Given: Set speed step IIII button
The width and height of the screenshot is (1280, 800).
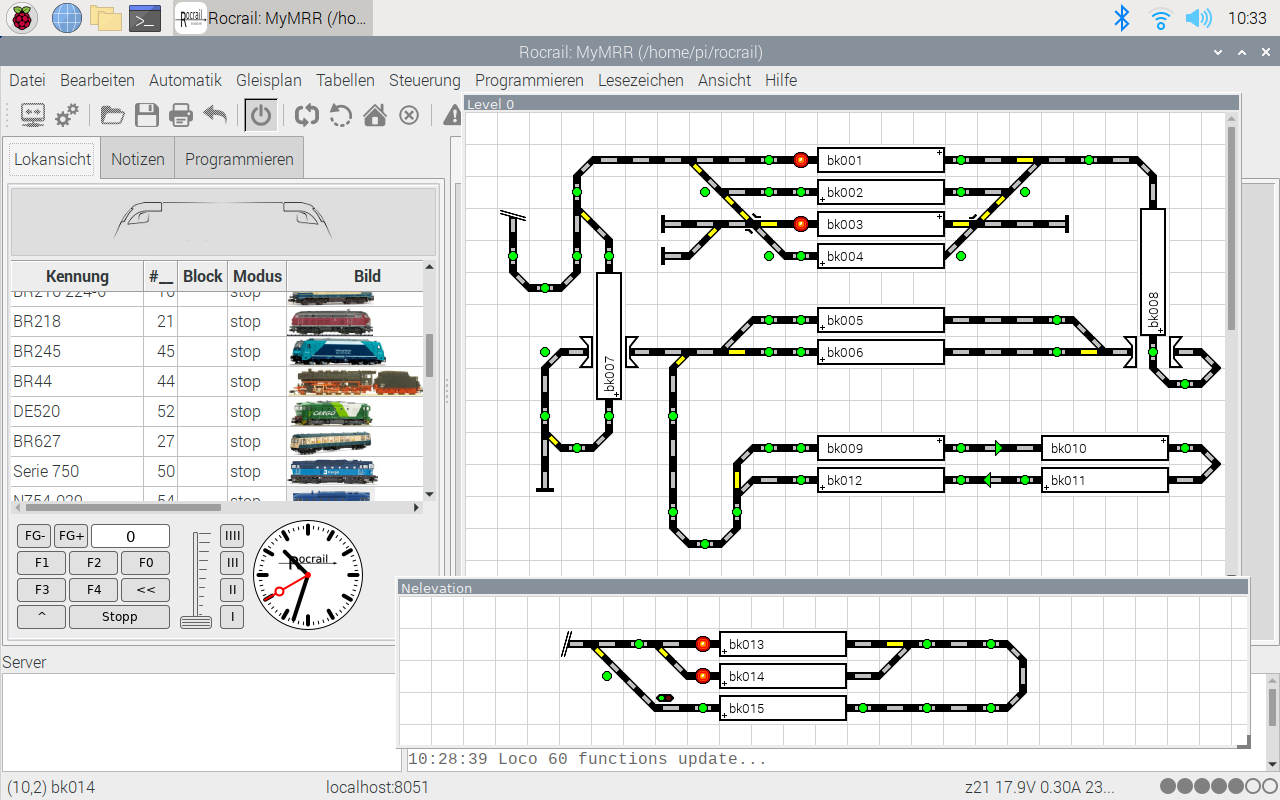Looking at the screenshot, I should tap(232, 536).
